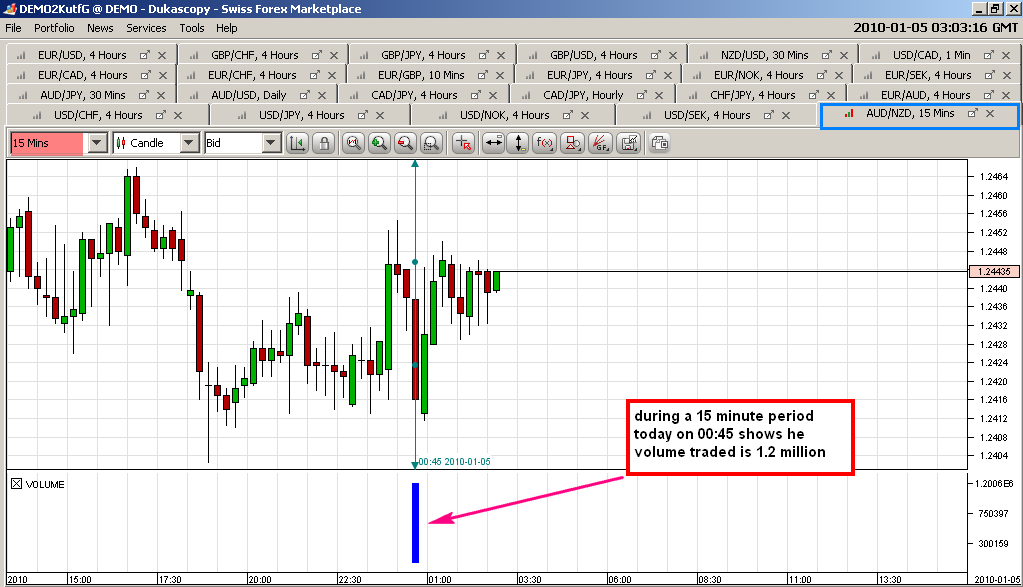
Task: Open the f(x) indicators tool
Action: click(x=546, y=143)
